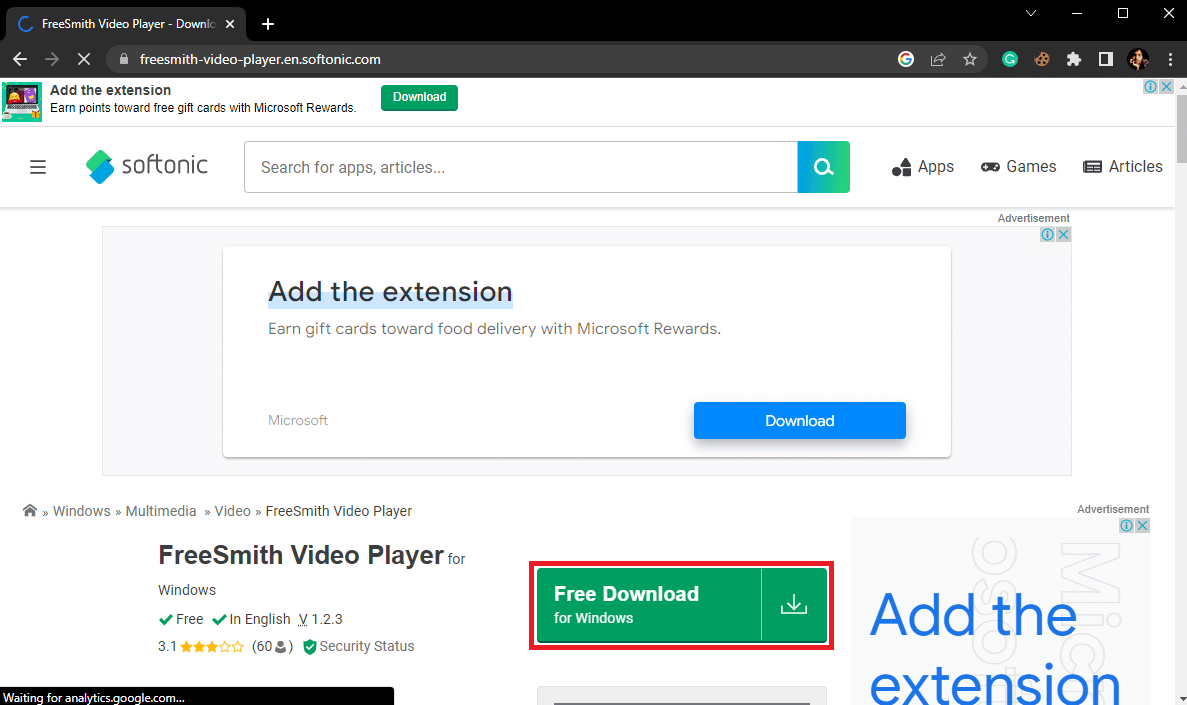Viewport: 1187px width, 705px height.
Task: Click the address bar URL
Action: click(260, 59)
